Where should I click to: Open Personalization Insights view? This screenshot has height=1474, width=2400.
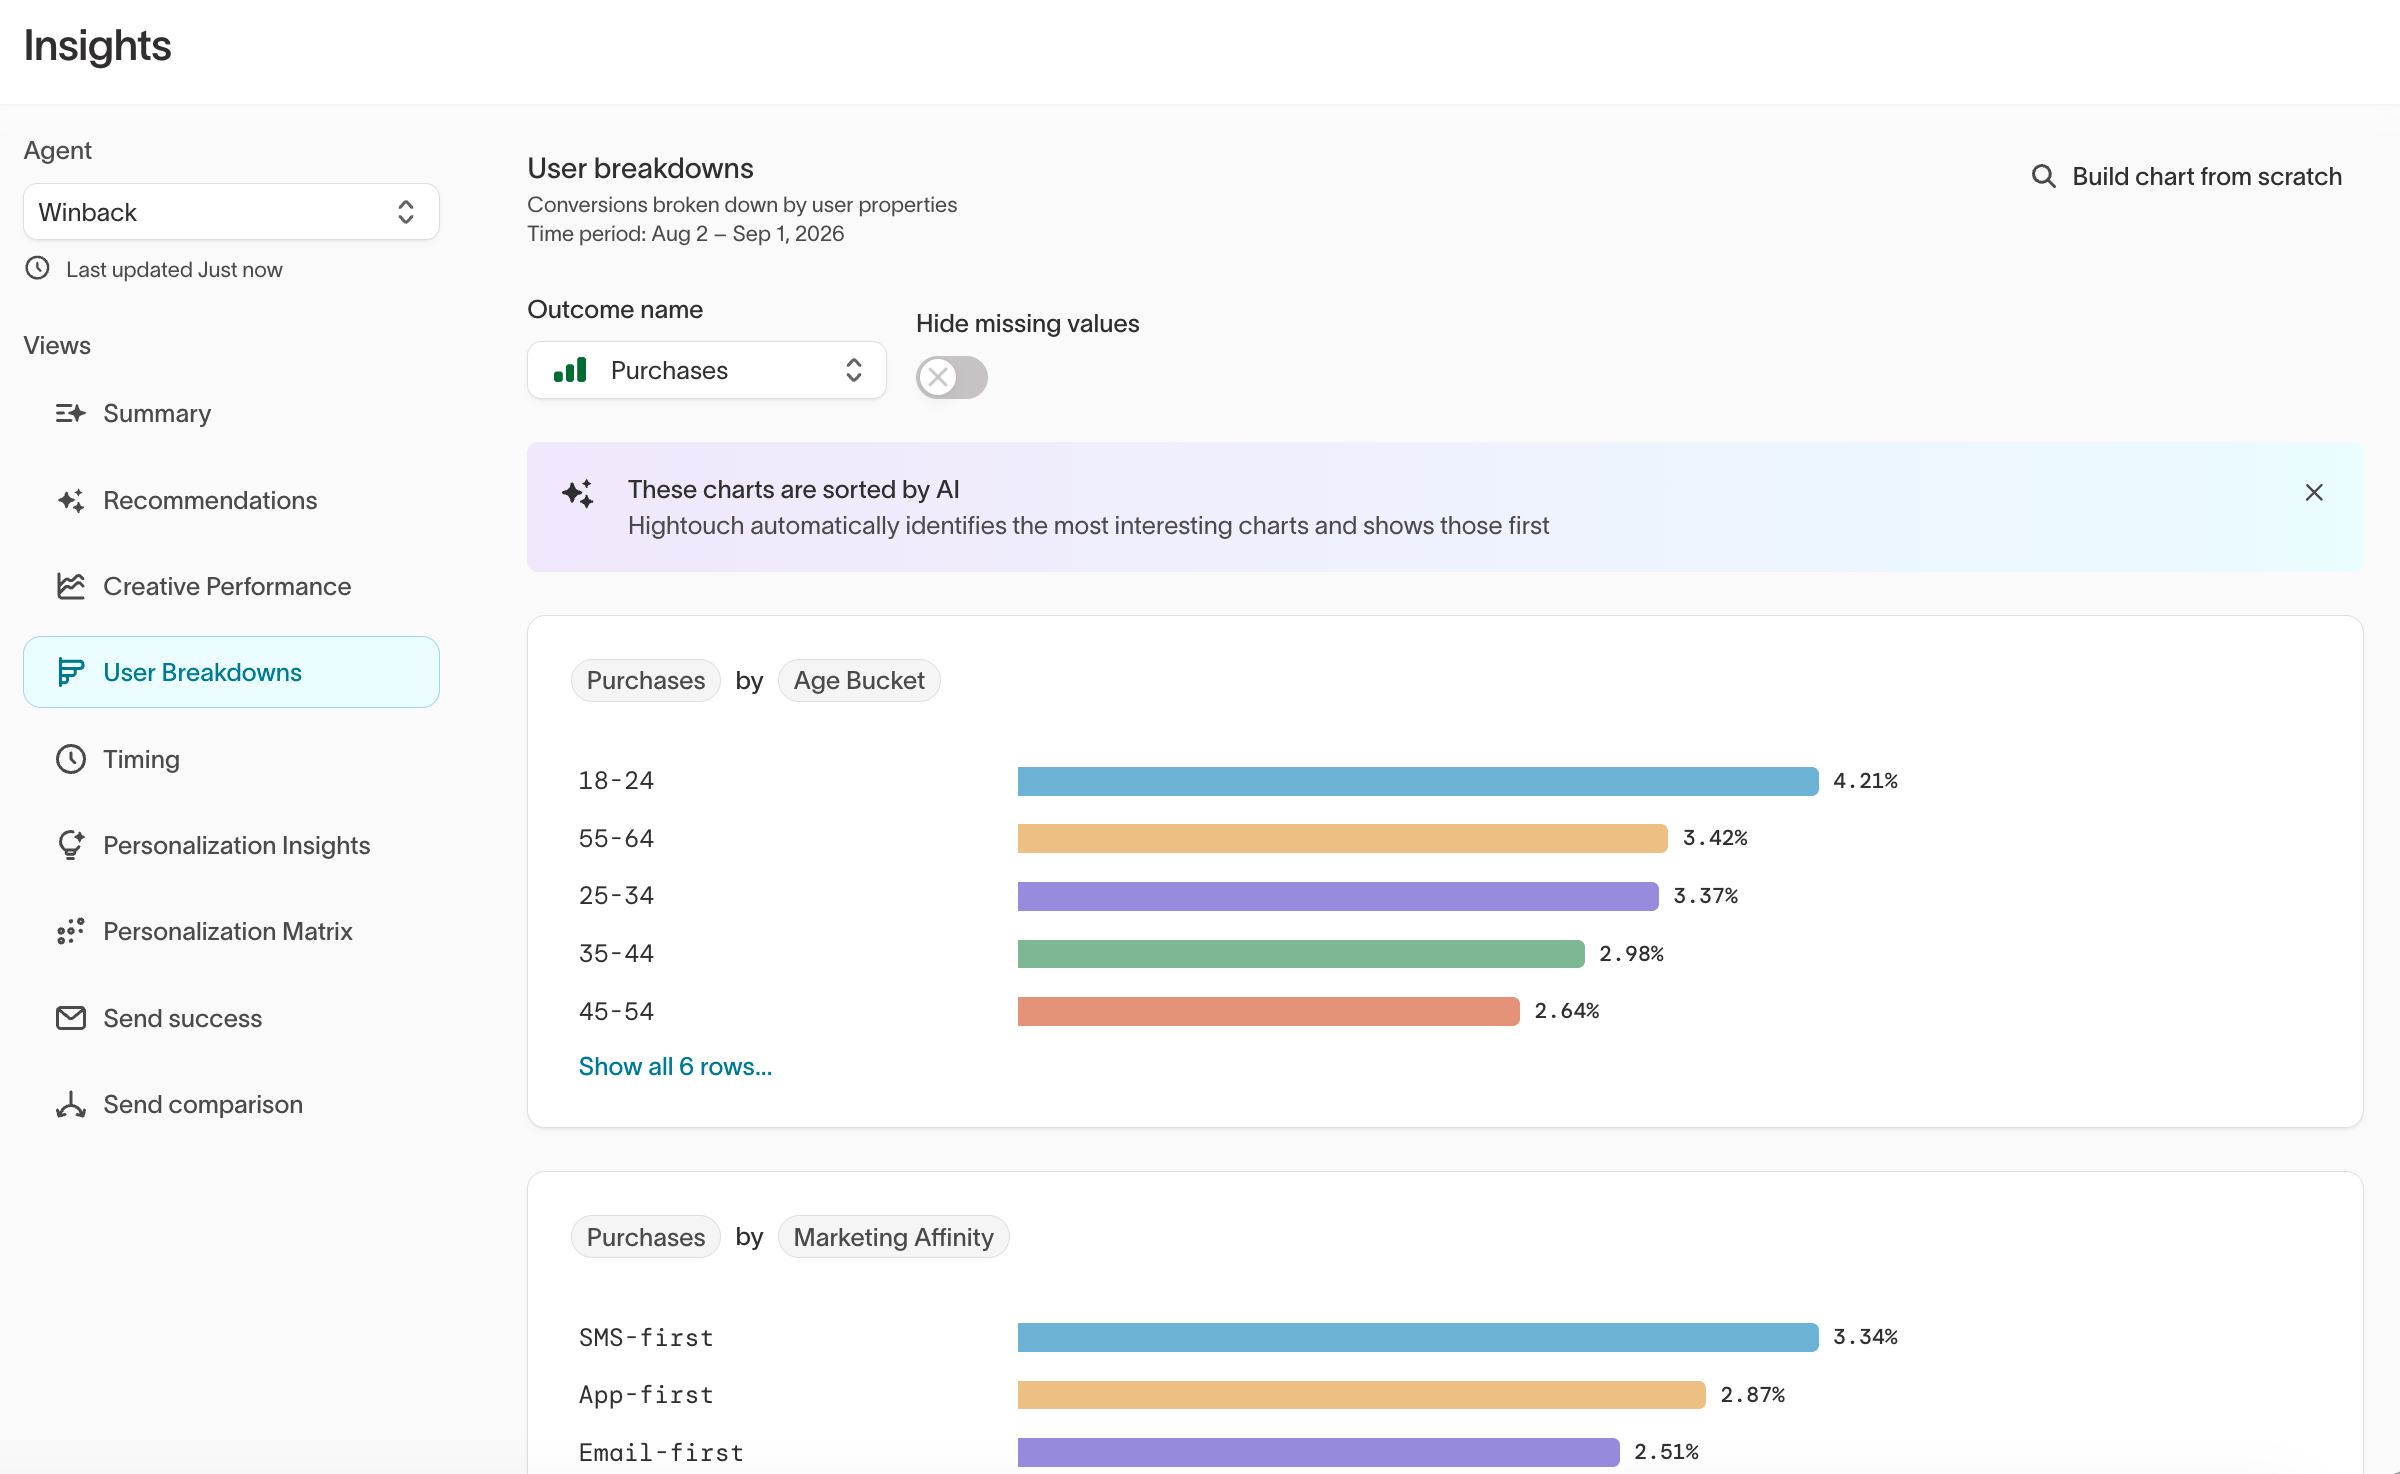[231, 845]
